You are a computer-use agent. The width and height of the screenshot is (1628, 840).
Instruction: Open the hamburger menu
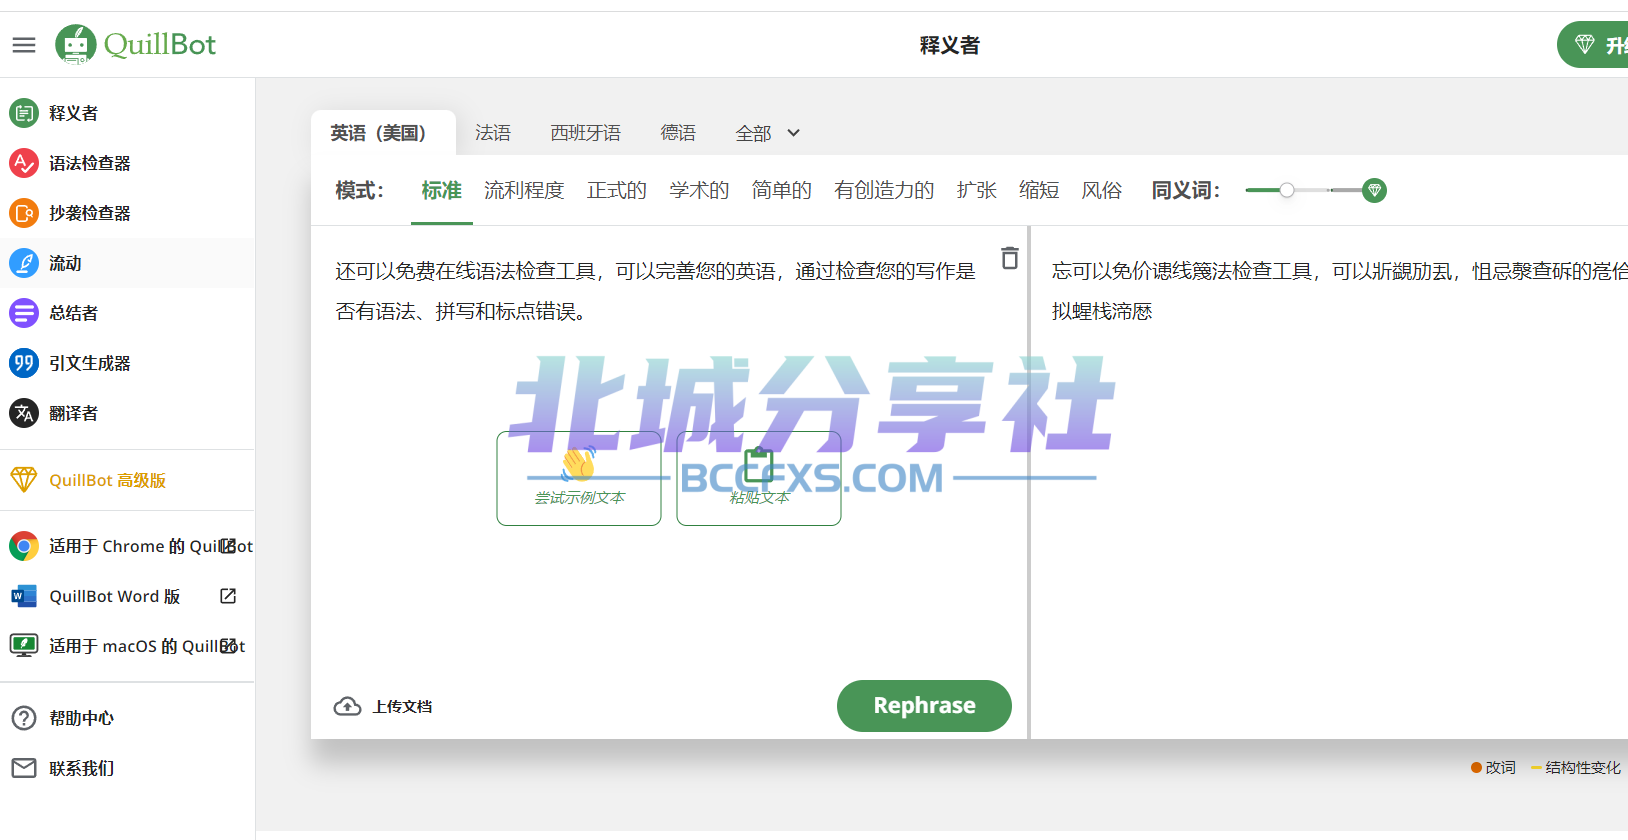click(x=24, y=45)
